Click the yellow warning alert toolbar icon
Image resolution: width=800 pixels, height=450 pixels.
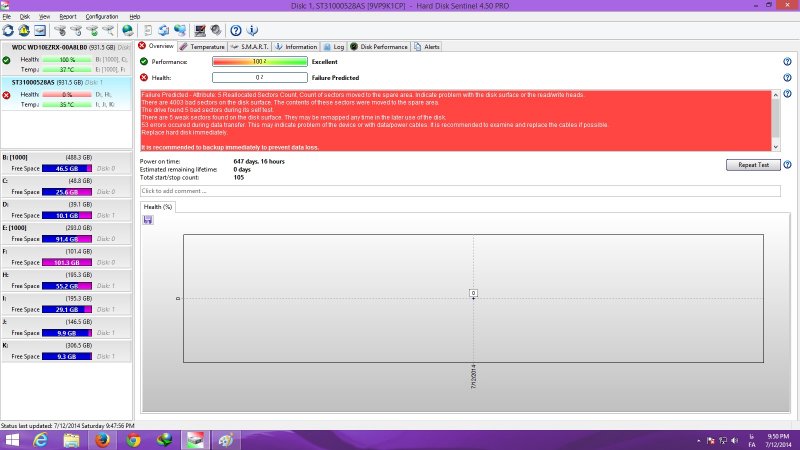(24, 31)
